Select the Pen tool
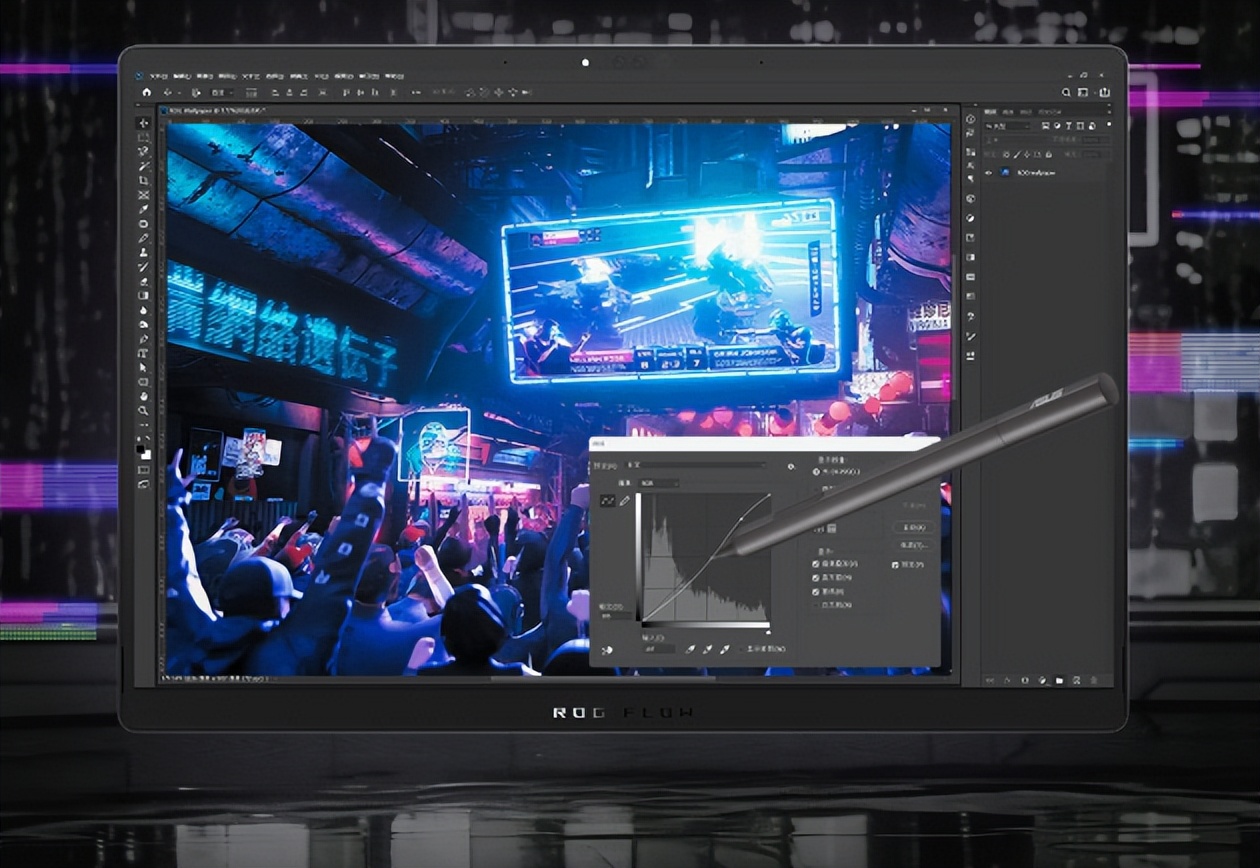 click(144, 338)
